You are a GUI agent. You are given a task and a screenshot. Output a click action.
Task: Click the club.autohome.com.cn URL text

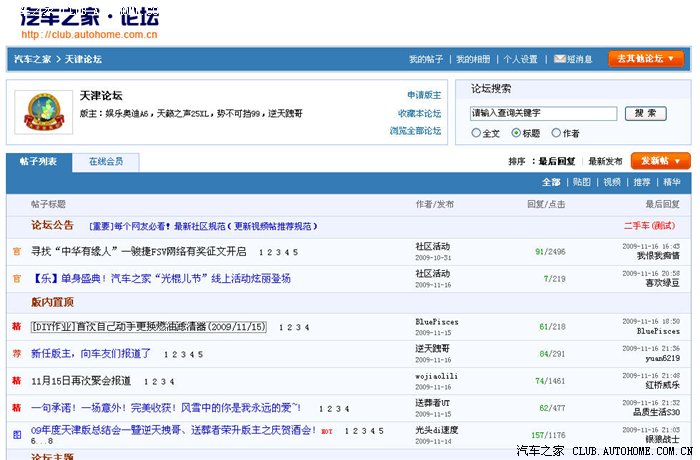click(x=89, y=34)
